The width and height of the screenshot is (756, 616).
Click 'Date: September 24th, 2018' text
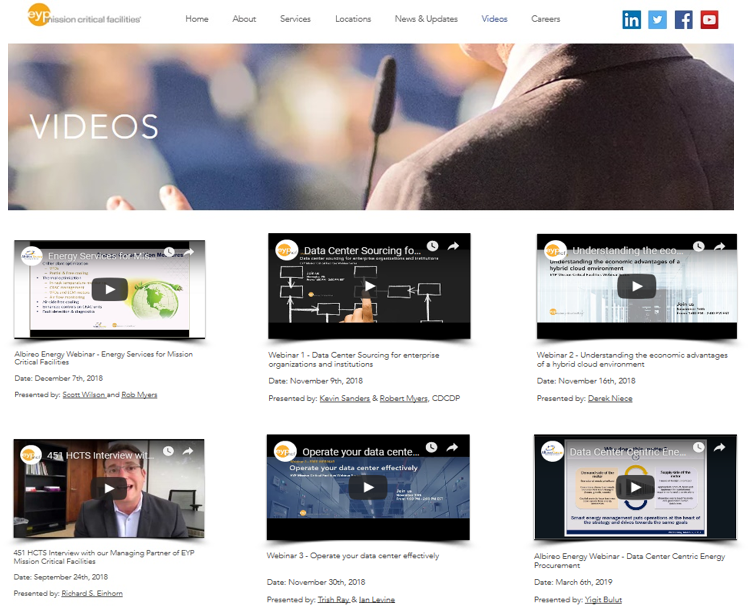(61, 576)
